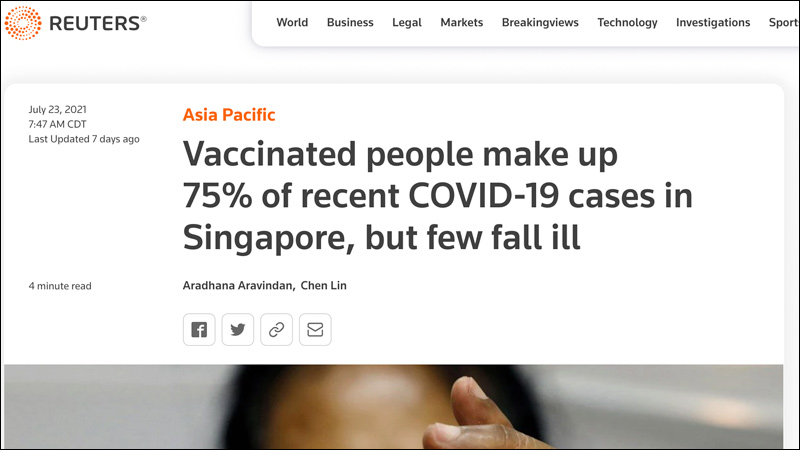Click the July 23, 2021 date
The height and width of the screenshot is (450, 800).
[x=58, y=109]
